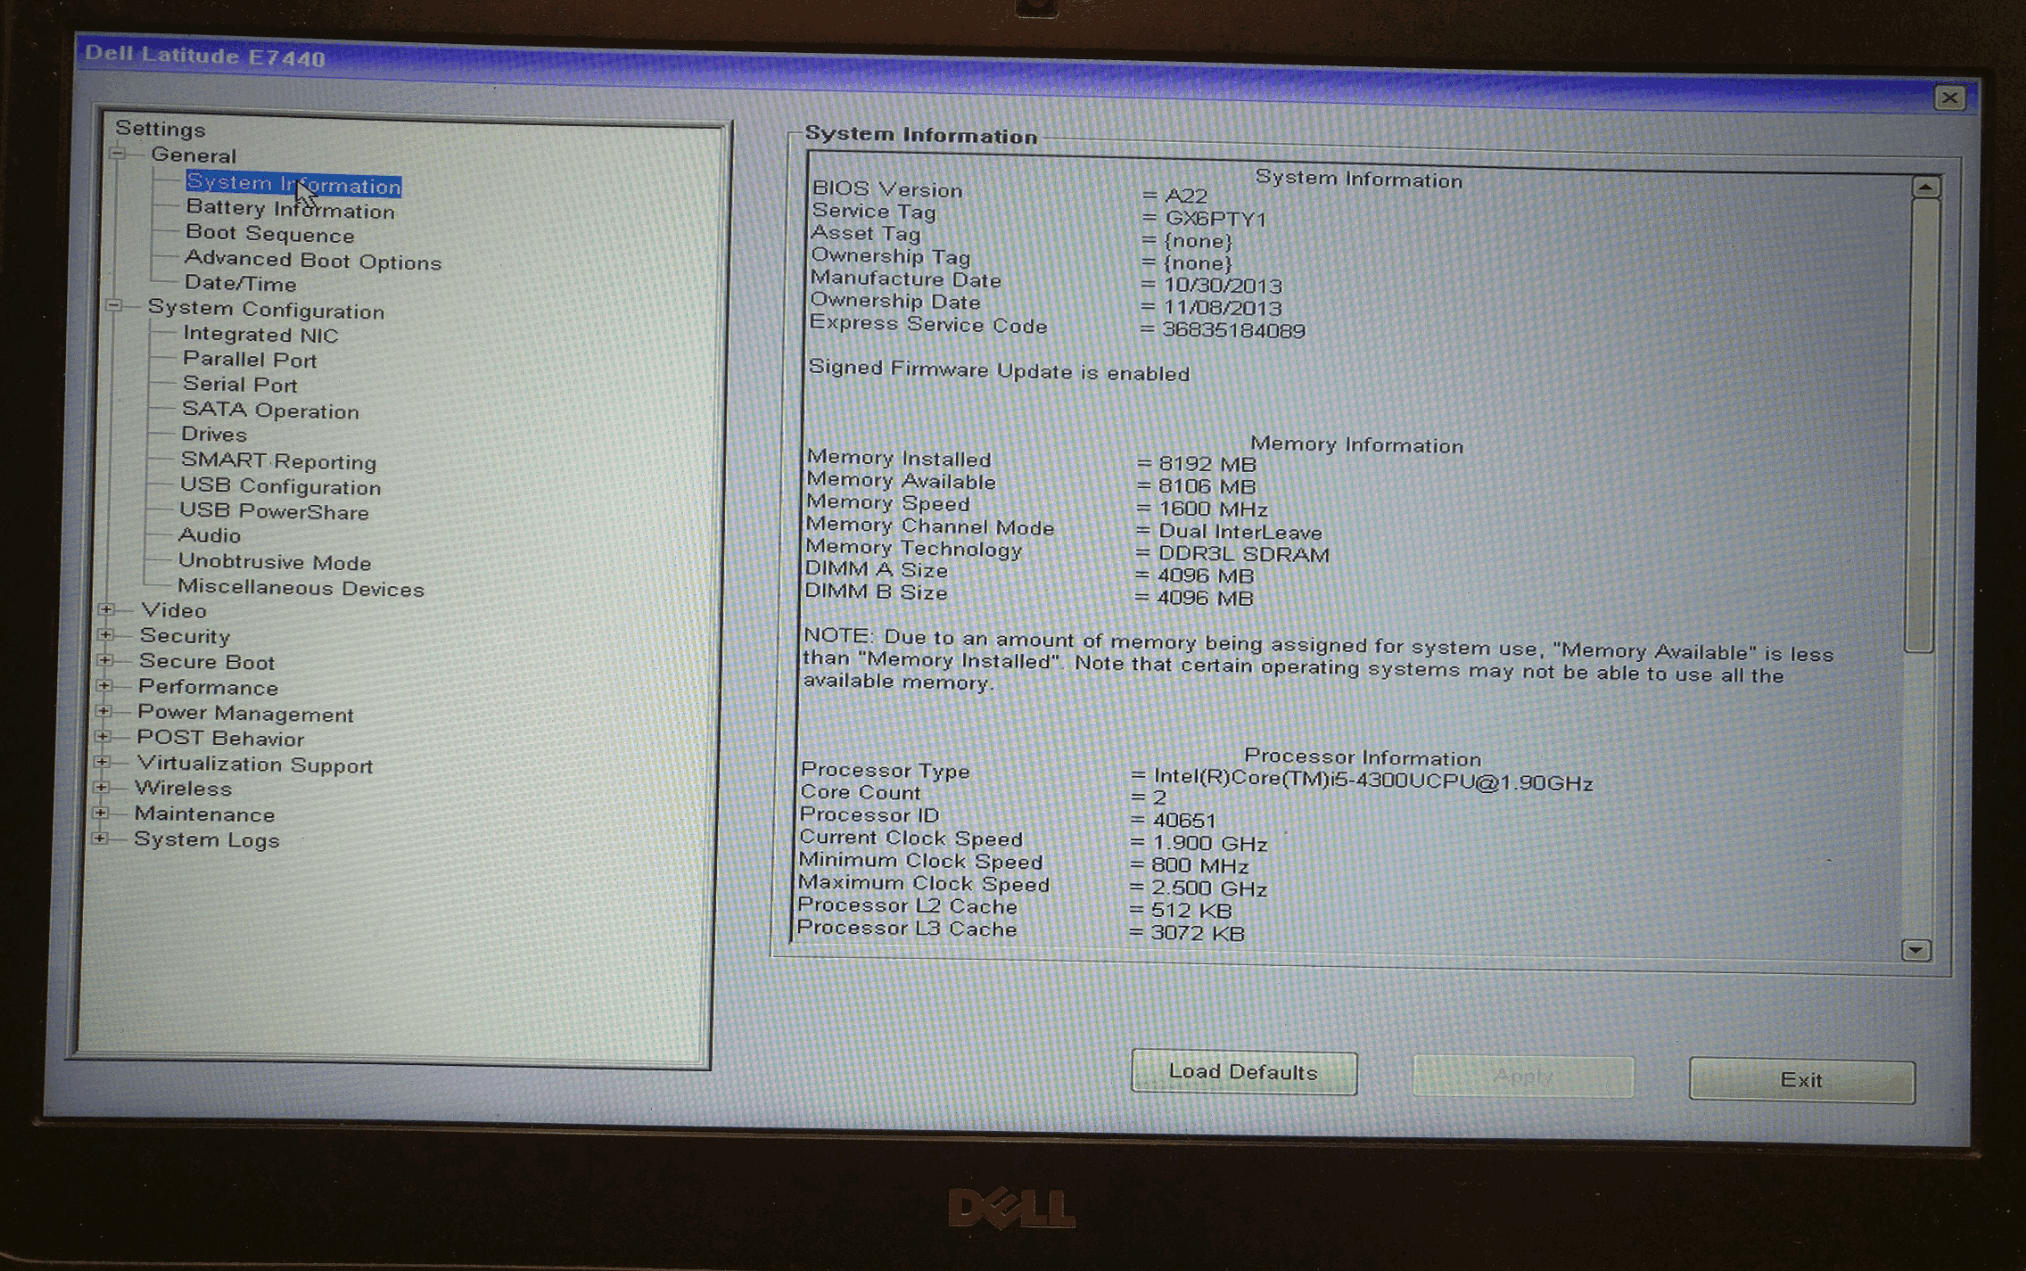Image resolution: width=2026 pixels, height=1271 pixels.
Task: Click the Ownership Date value 11/08/2013
Action: tap(1222, 308)
